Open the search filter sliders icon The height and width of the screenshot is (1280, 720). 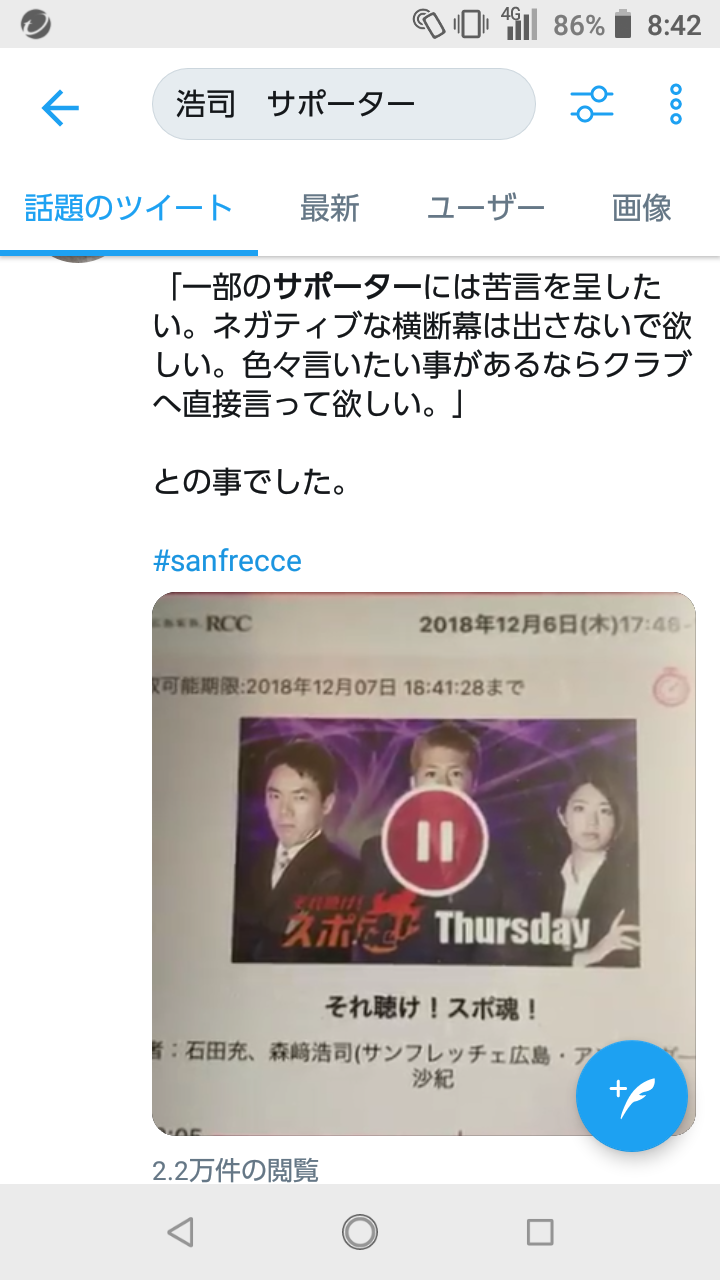point(592,104)
